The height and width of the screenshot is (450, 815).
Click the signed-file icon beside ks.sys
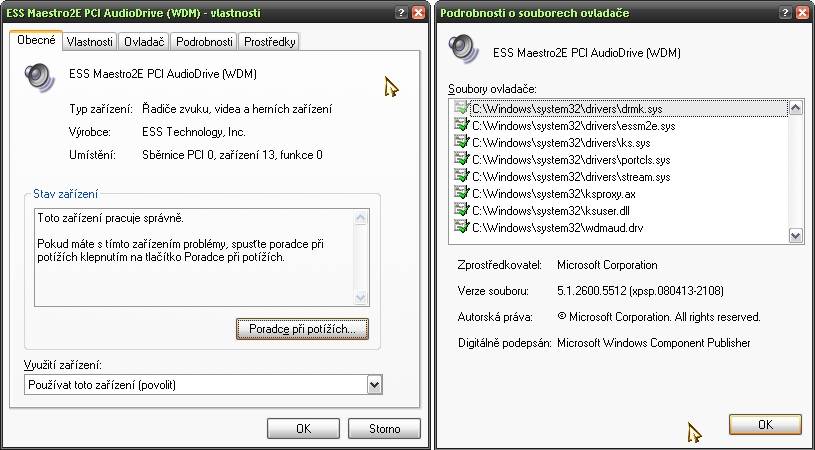coord(461,142)
